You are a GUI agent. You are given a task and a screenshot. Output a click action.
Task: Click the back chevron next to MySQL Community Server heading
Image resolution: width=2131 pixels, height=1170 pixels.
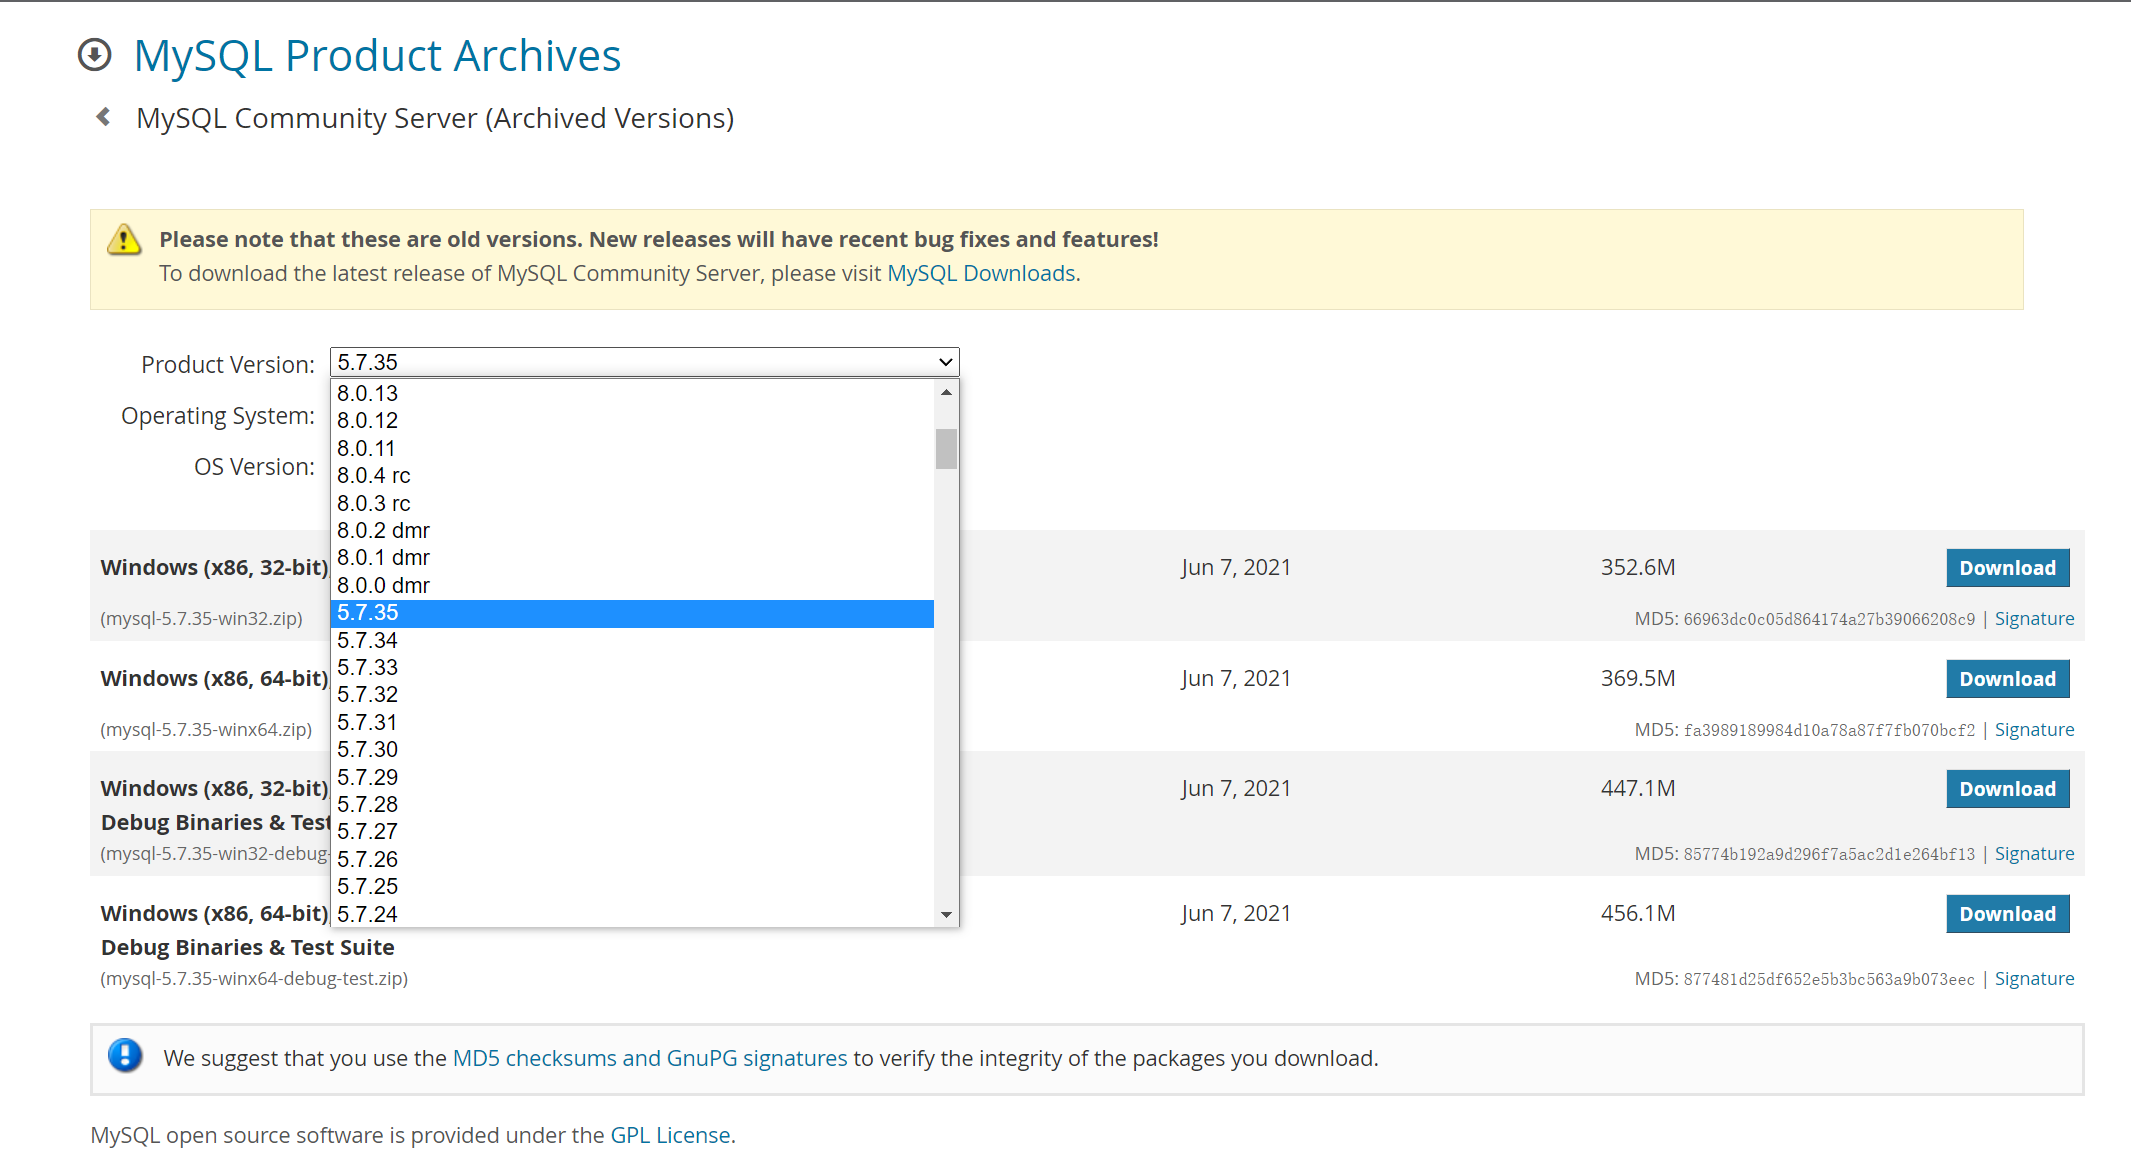point(103,117)
